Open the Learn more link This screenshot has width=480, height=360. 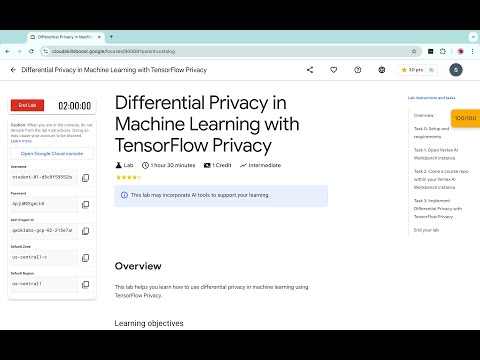[x=21, y=141]
